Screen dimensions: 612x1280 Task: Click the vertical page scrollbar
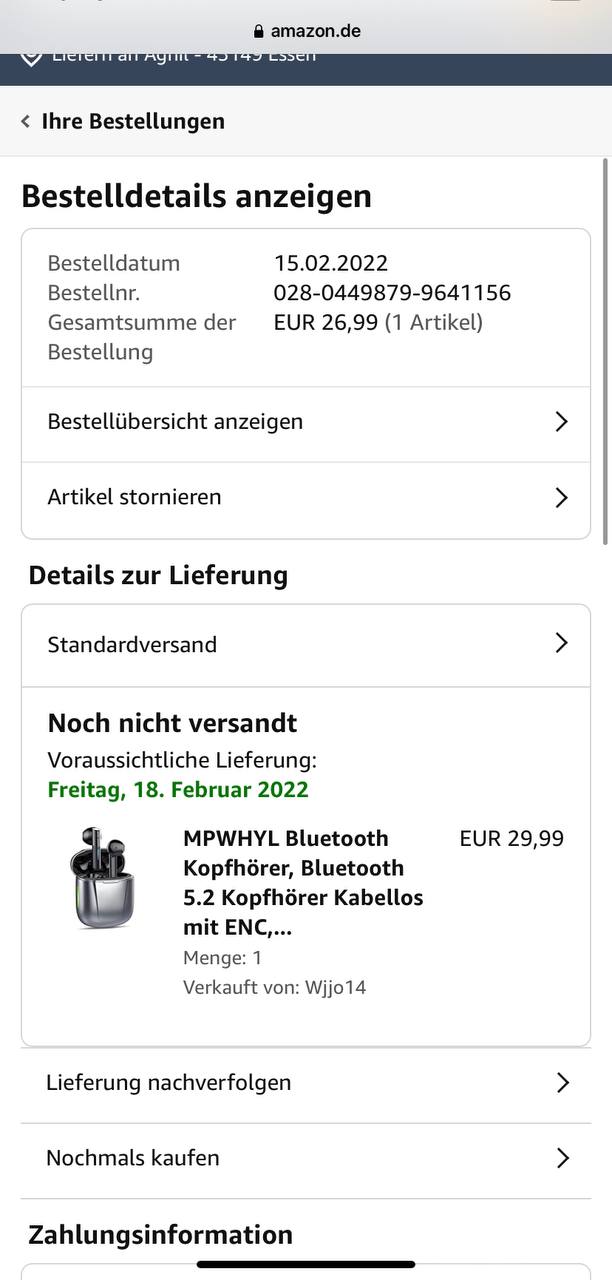(x=604, y=350)
